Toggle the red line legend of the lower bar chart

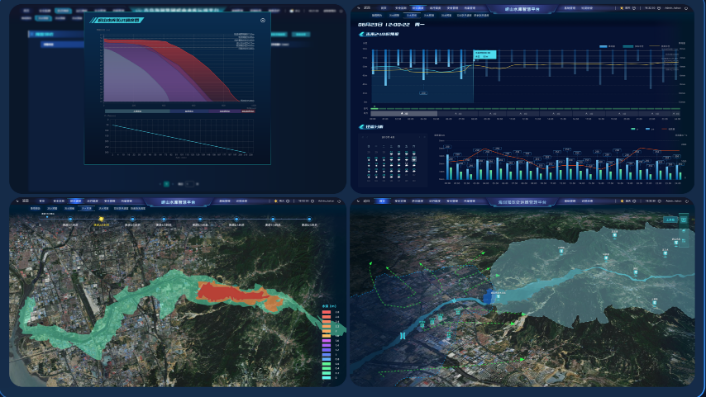(x=665, y=129)
